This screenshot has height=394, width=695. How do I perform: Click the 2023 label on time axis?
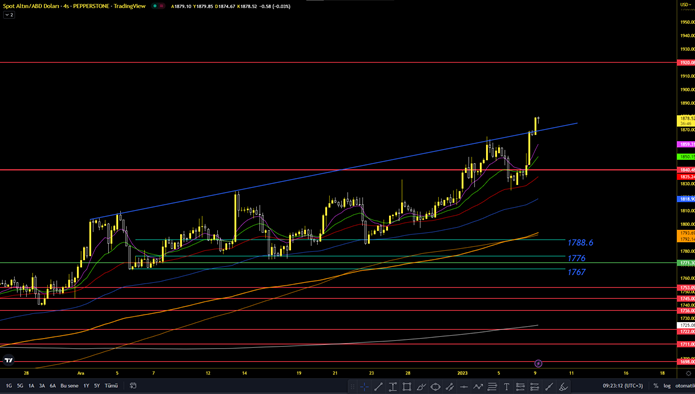coord(462,373)
